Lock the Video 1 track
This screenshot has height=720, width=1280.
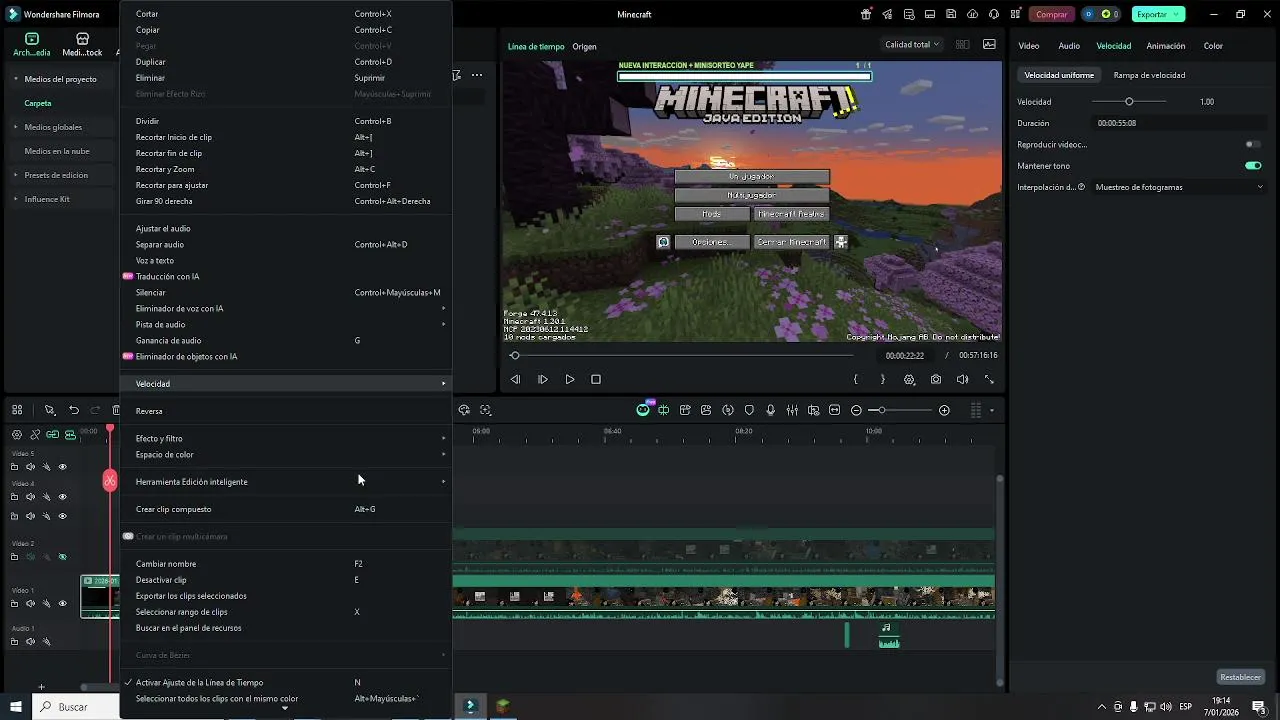point(14,604)
